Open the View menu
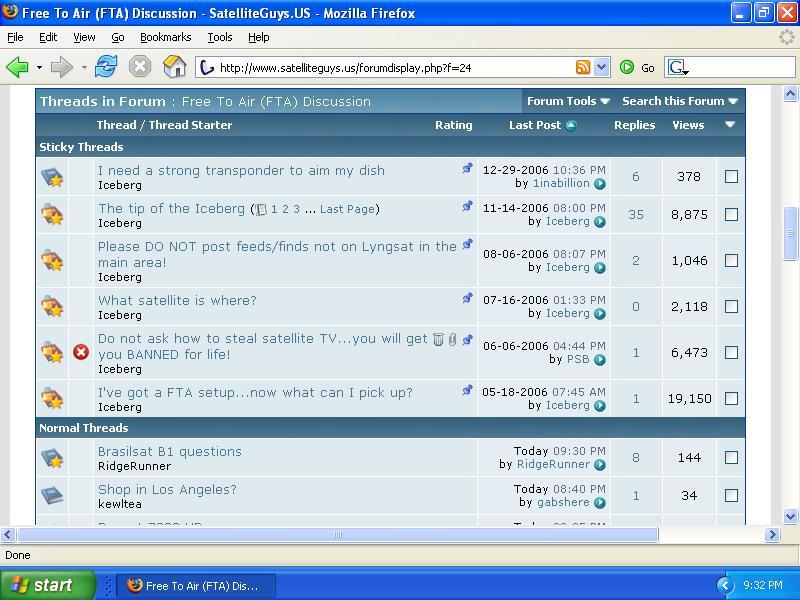The height and width of the screenshot is (600, 800). pos(84,37)
